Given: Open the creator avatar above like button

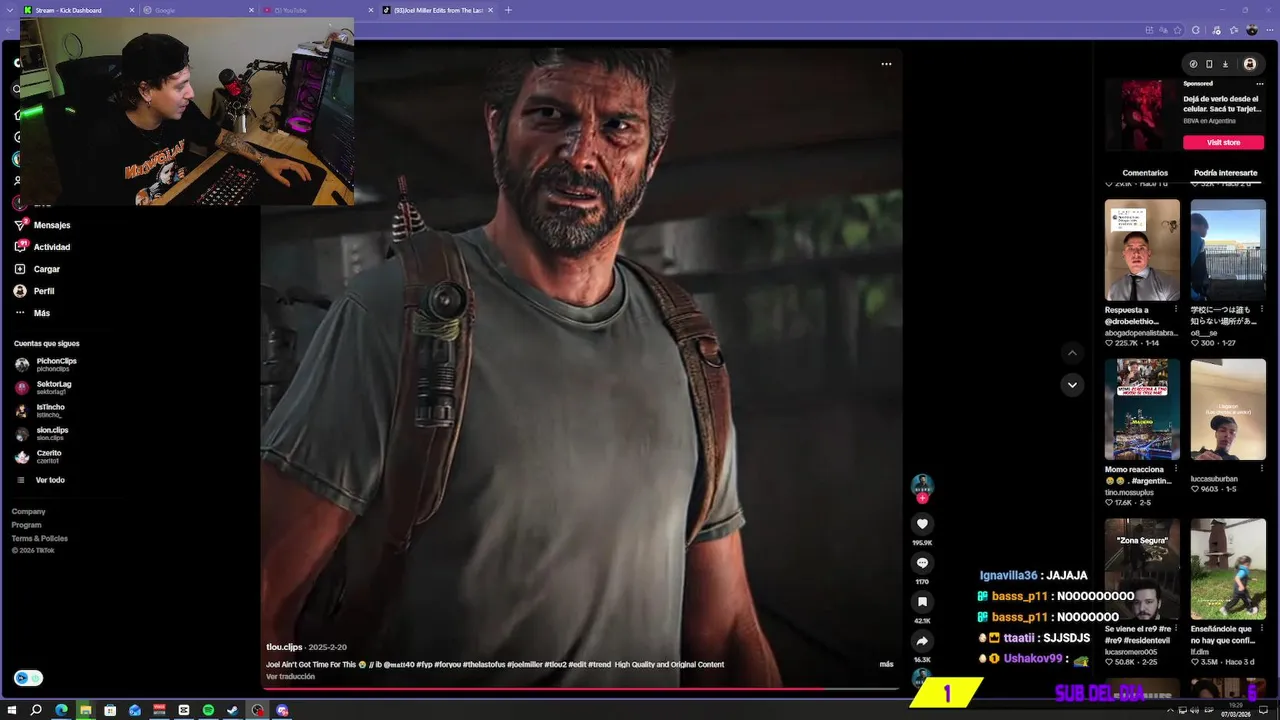Looking at the screenshot, I should pyautogui.click(x=922, y=485).
